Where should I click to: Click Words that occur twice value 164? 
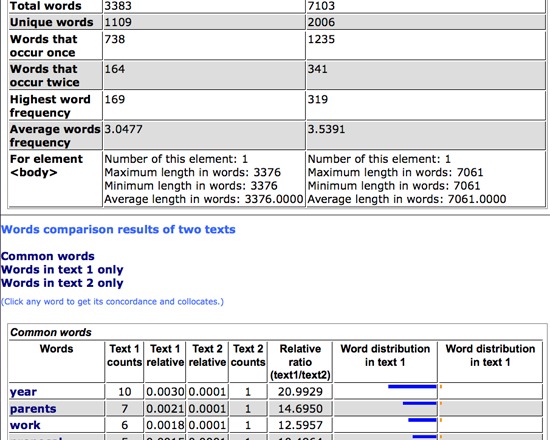pos(115,69)
